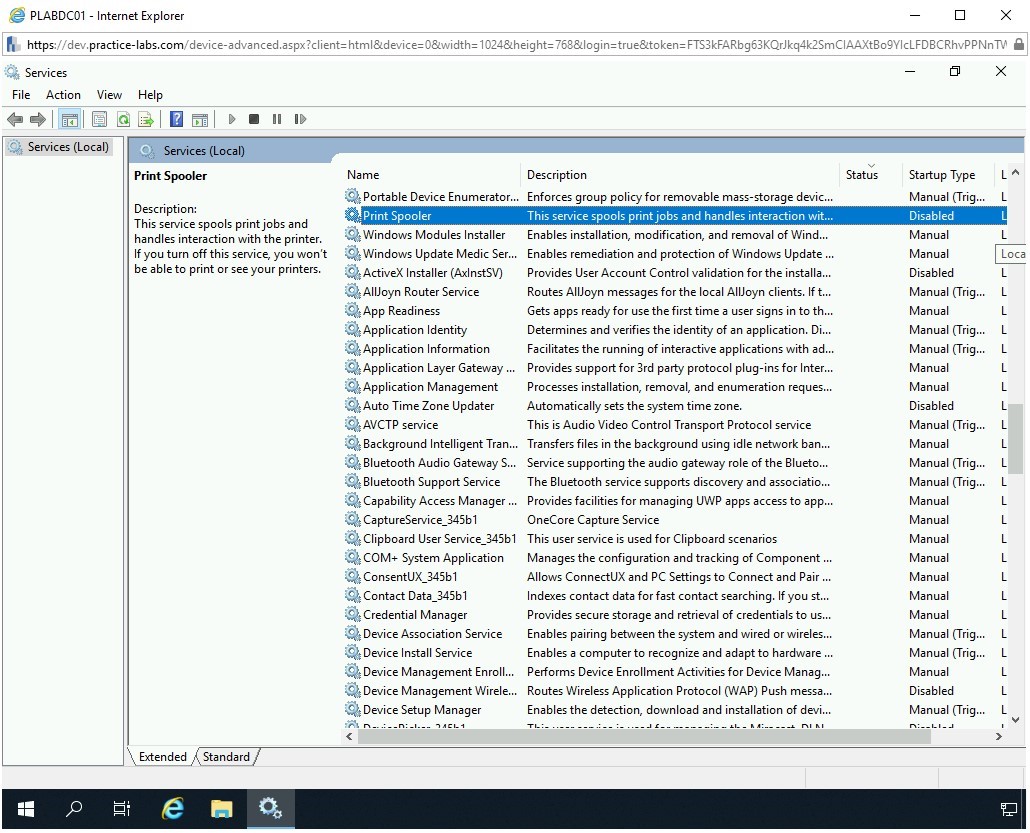
Task: Click the Pause Service toolbar icon
Action: click(277, 119)
